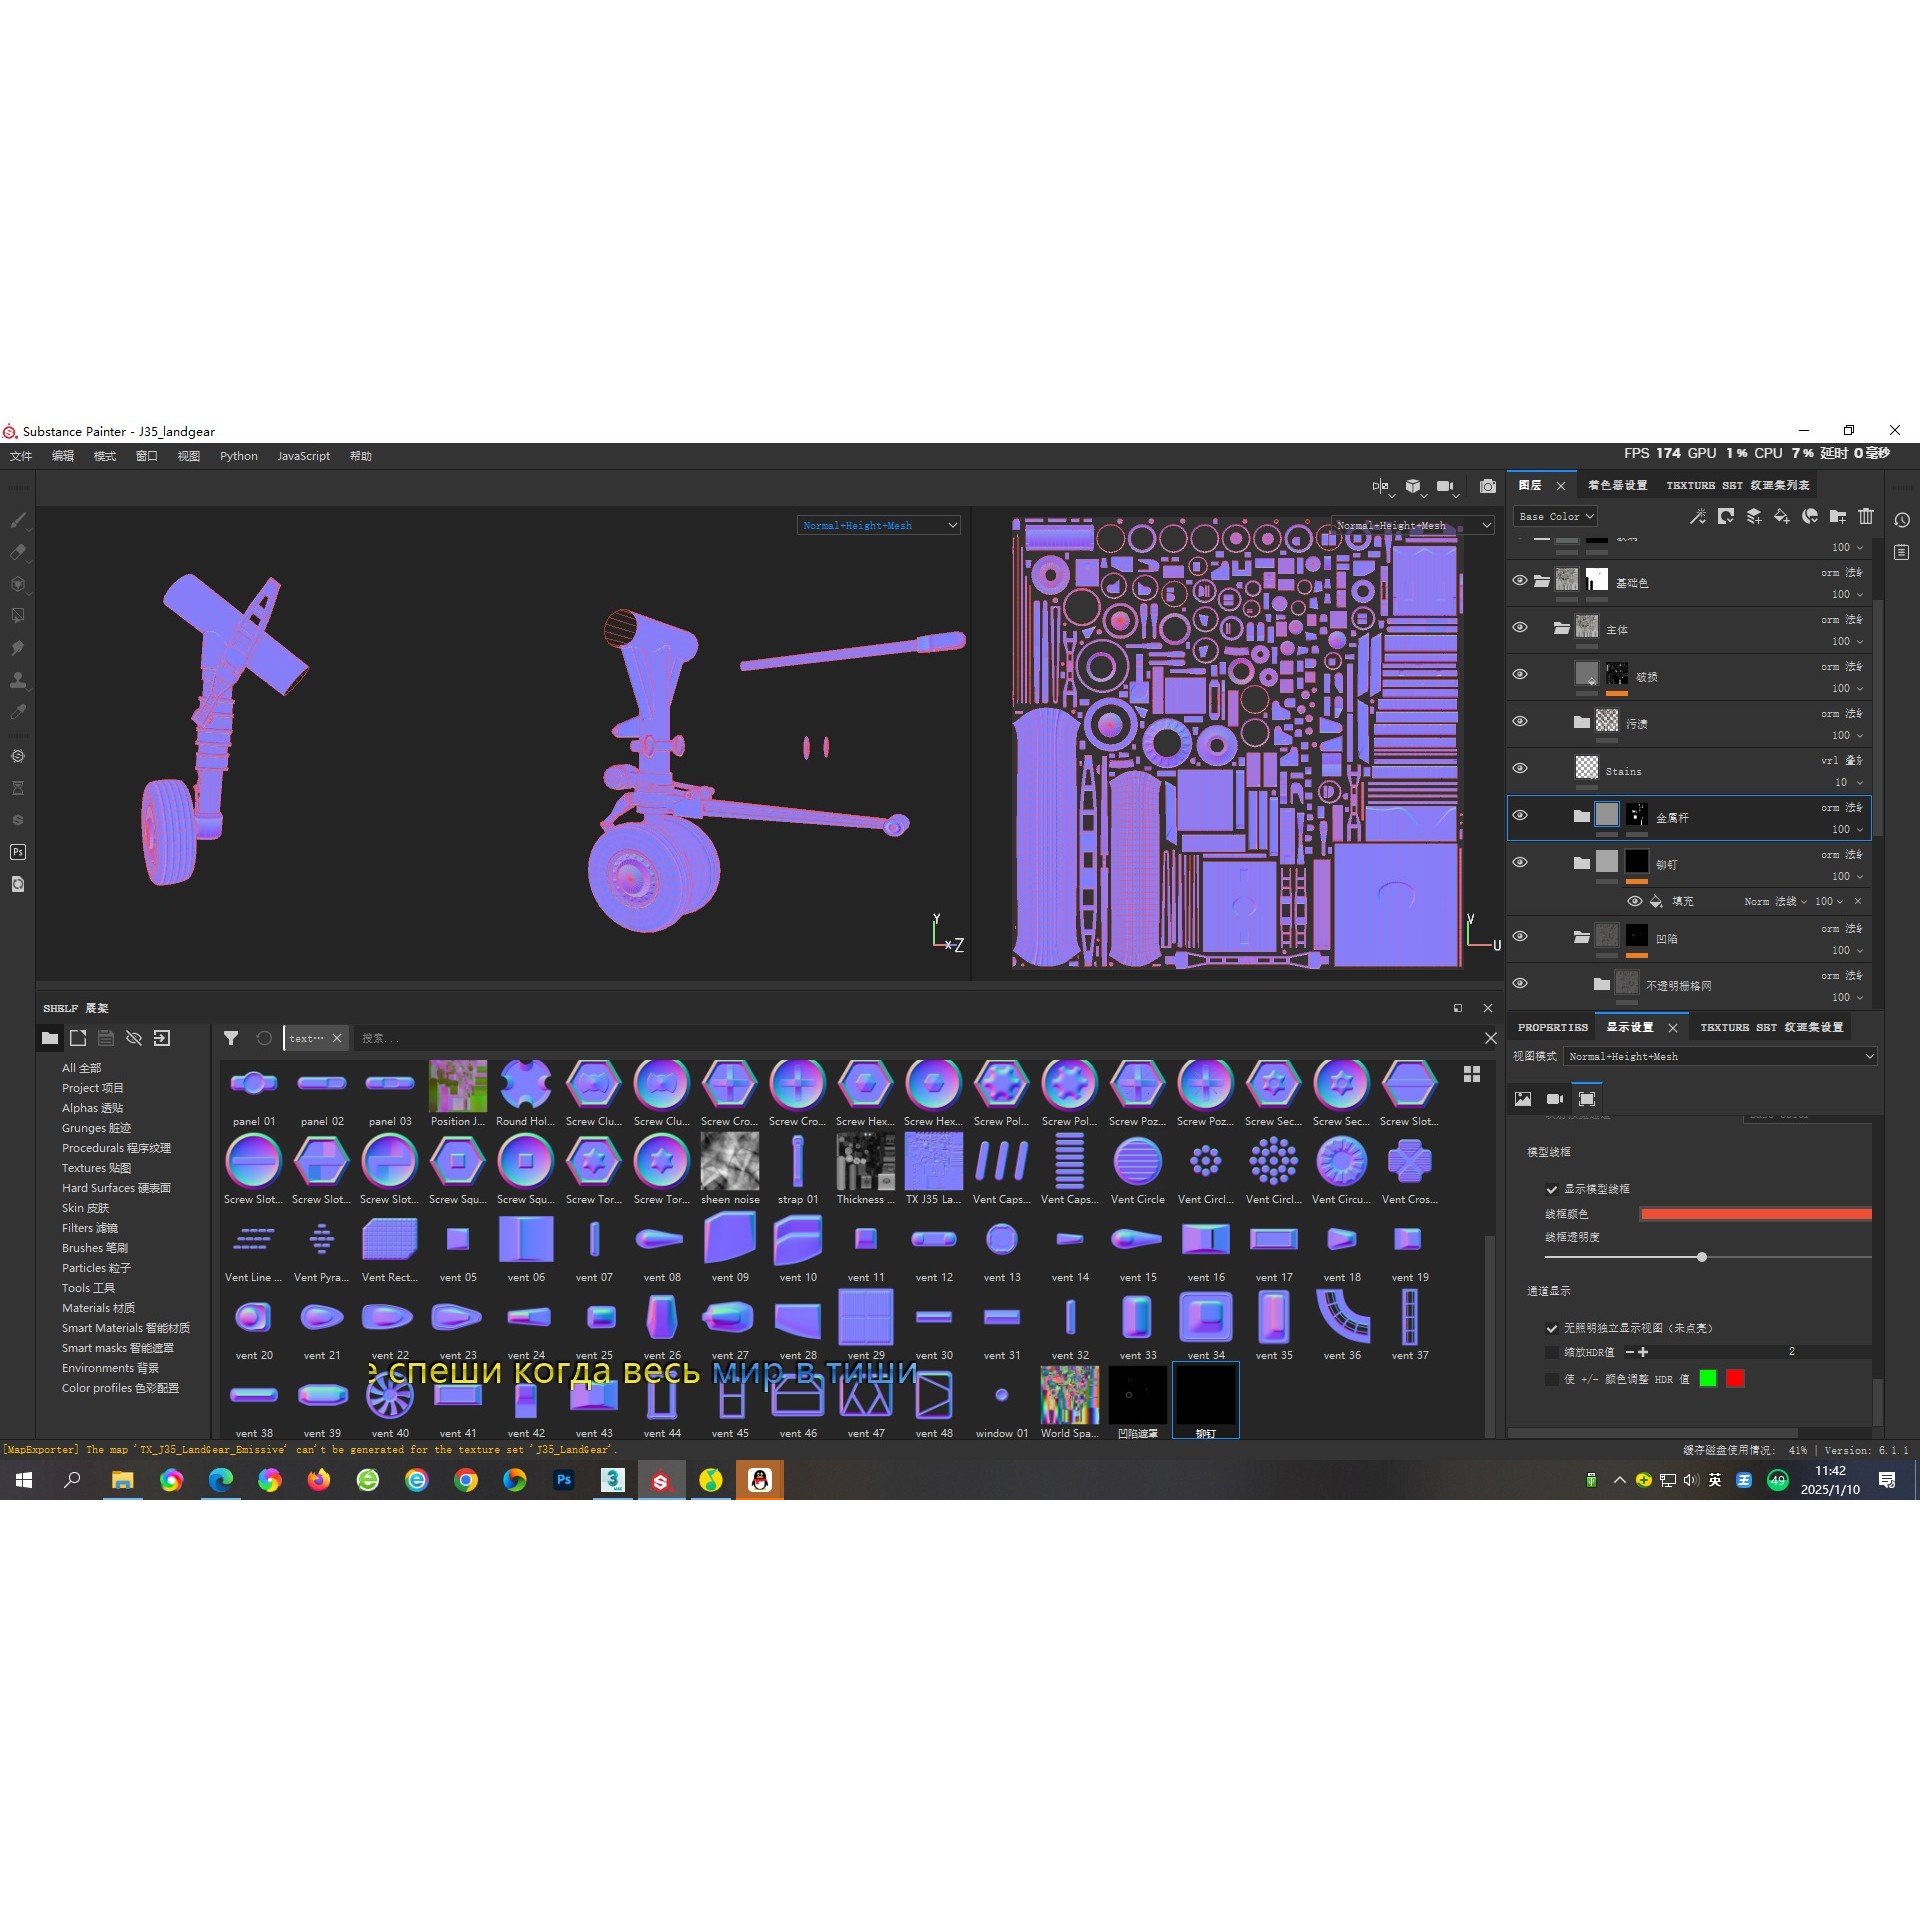Open the Base Color channel dropdown
This screenshot has width=1920, height=1920.
(x=1556, y=516)
